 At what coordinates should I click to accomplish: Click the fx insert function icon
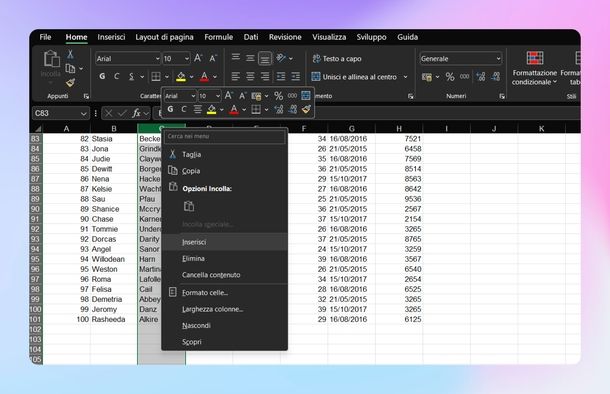click(136, 113)
